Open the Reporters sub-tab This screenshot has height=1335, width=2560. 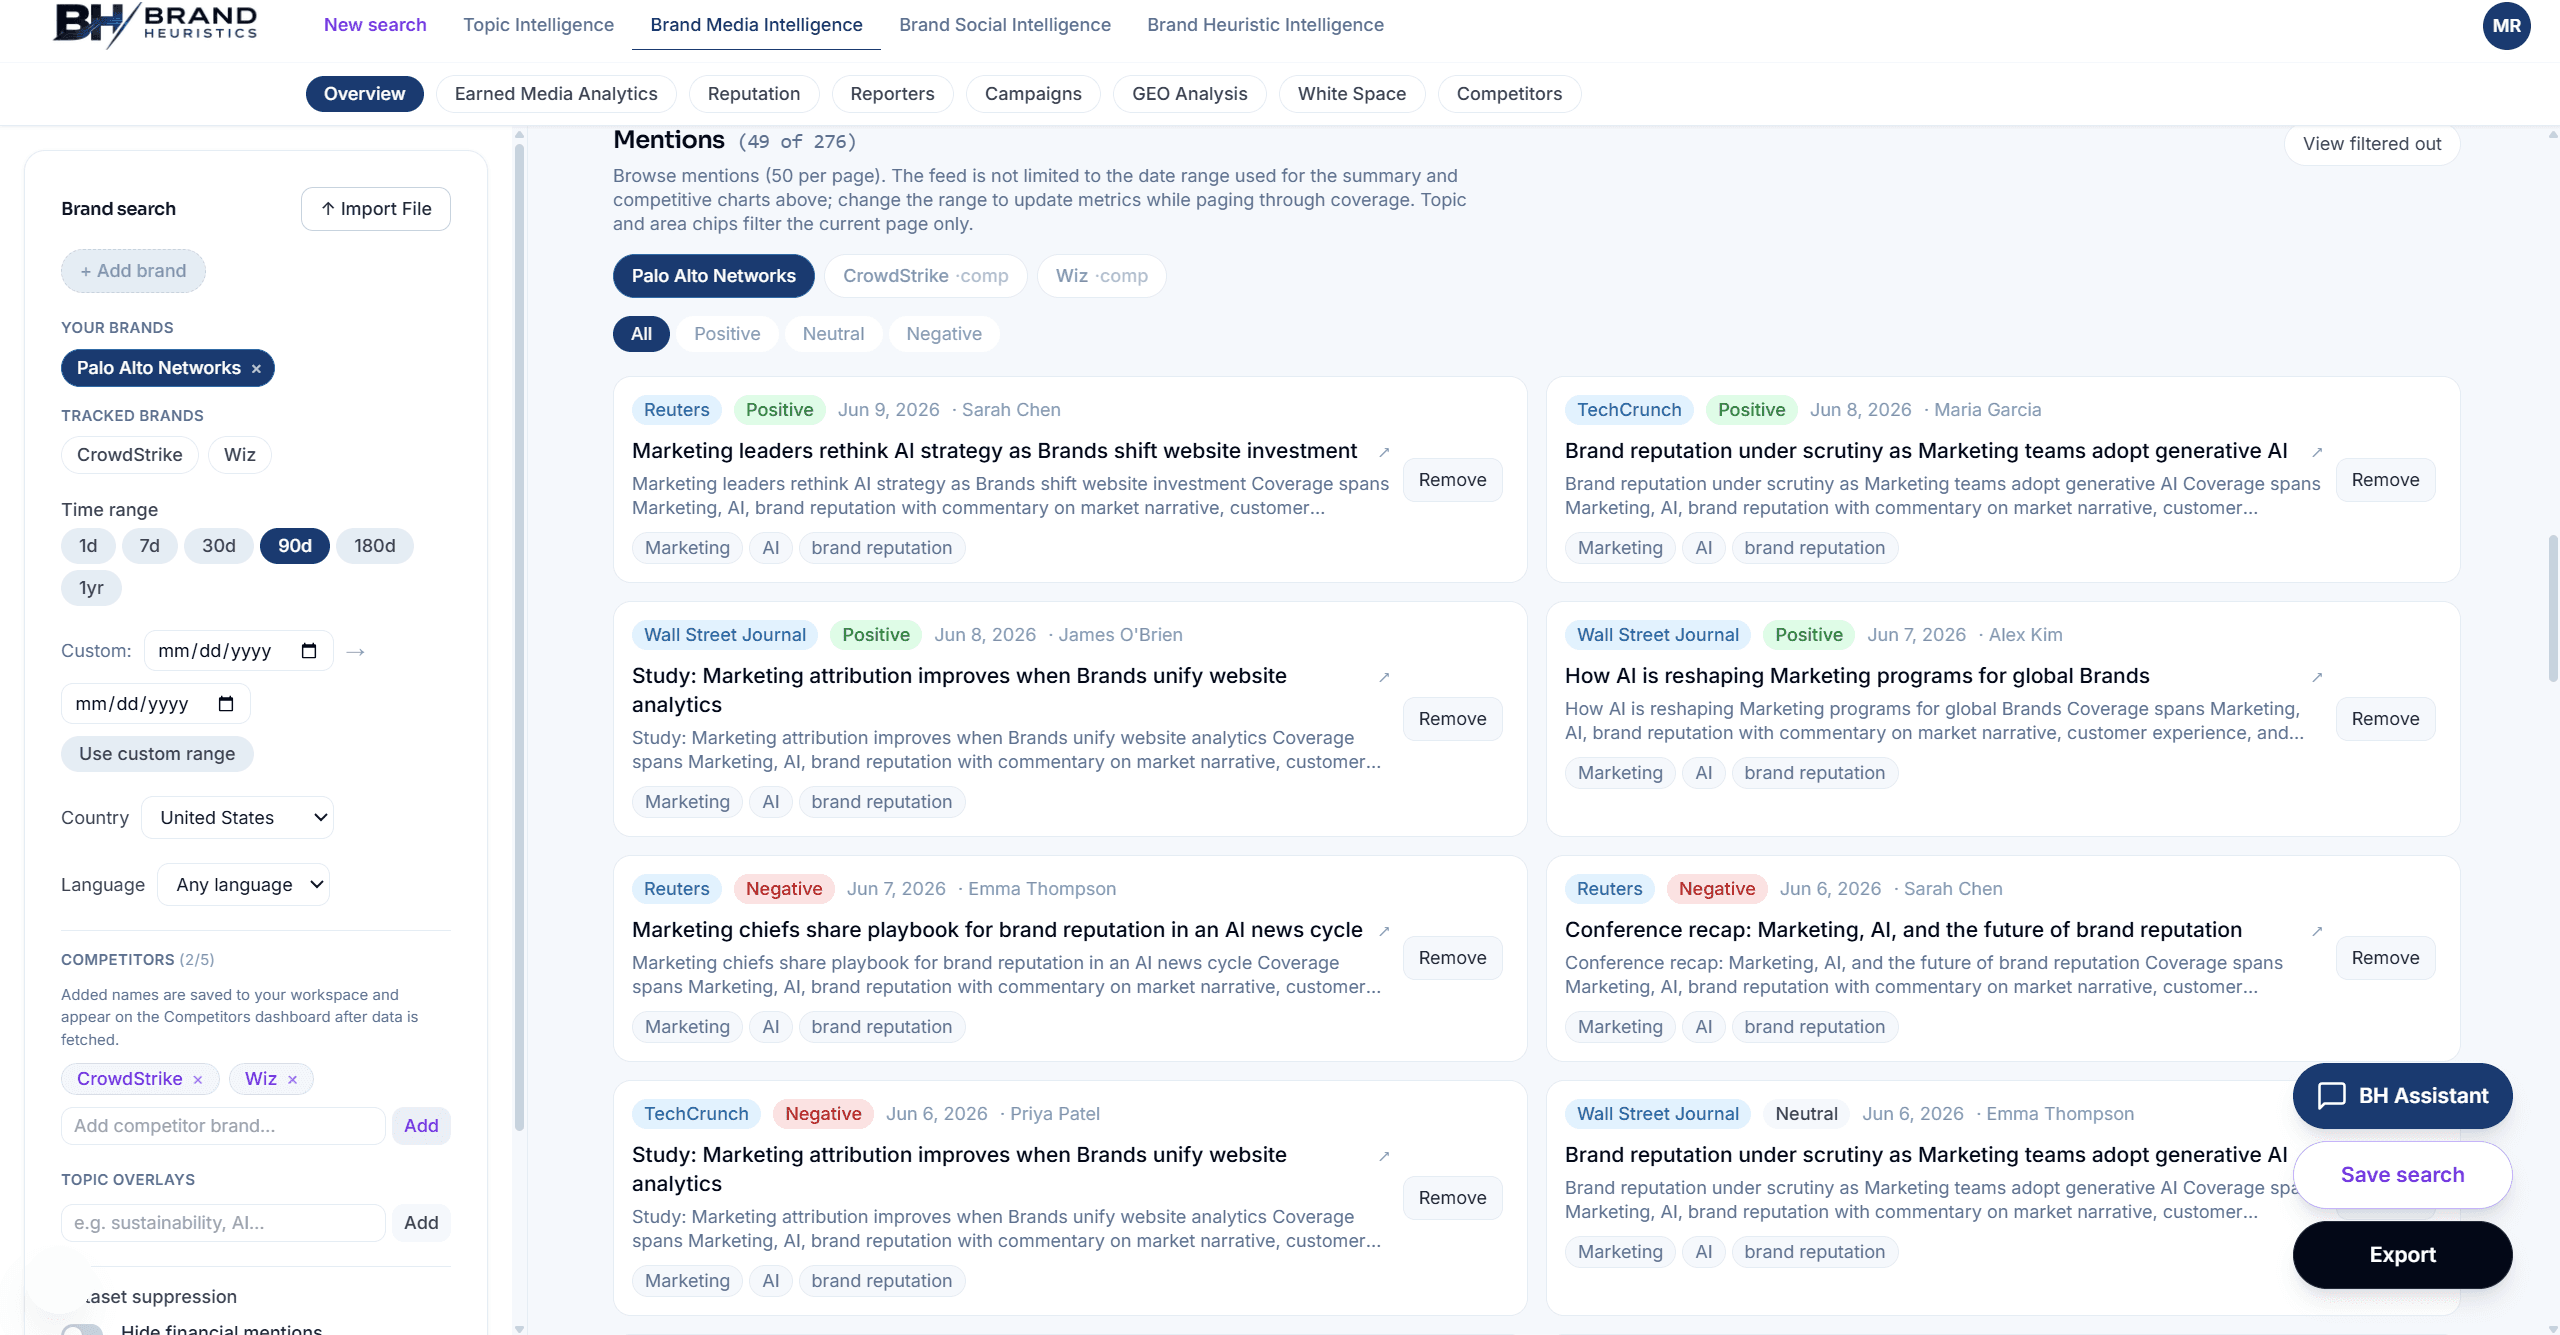pyautogui.click(x=892, y=94)
